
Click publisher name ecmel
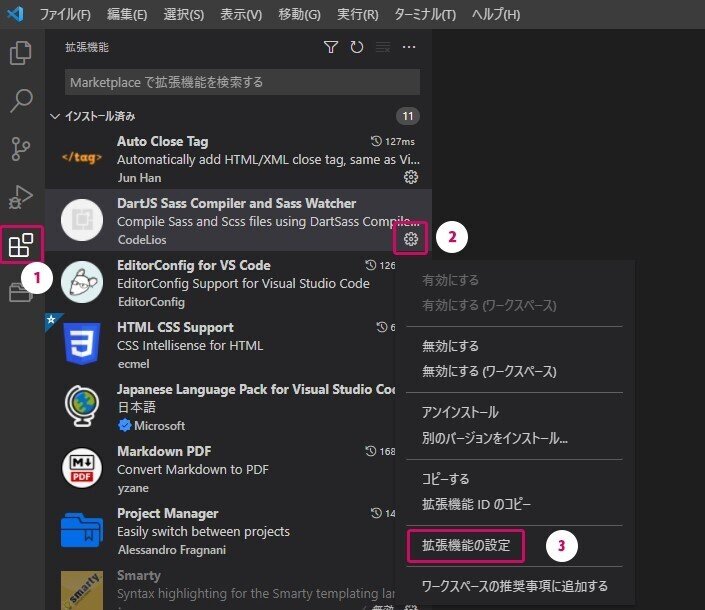click(x=134, y=364)
